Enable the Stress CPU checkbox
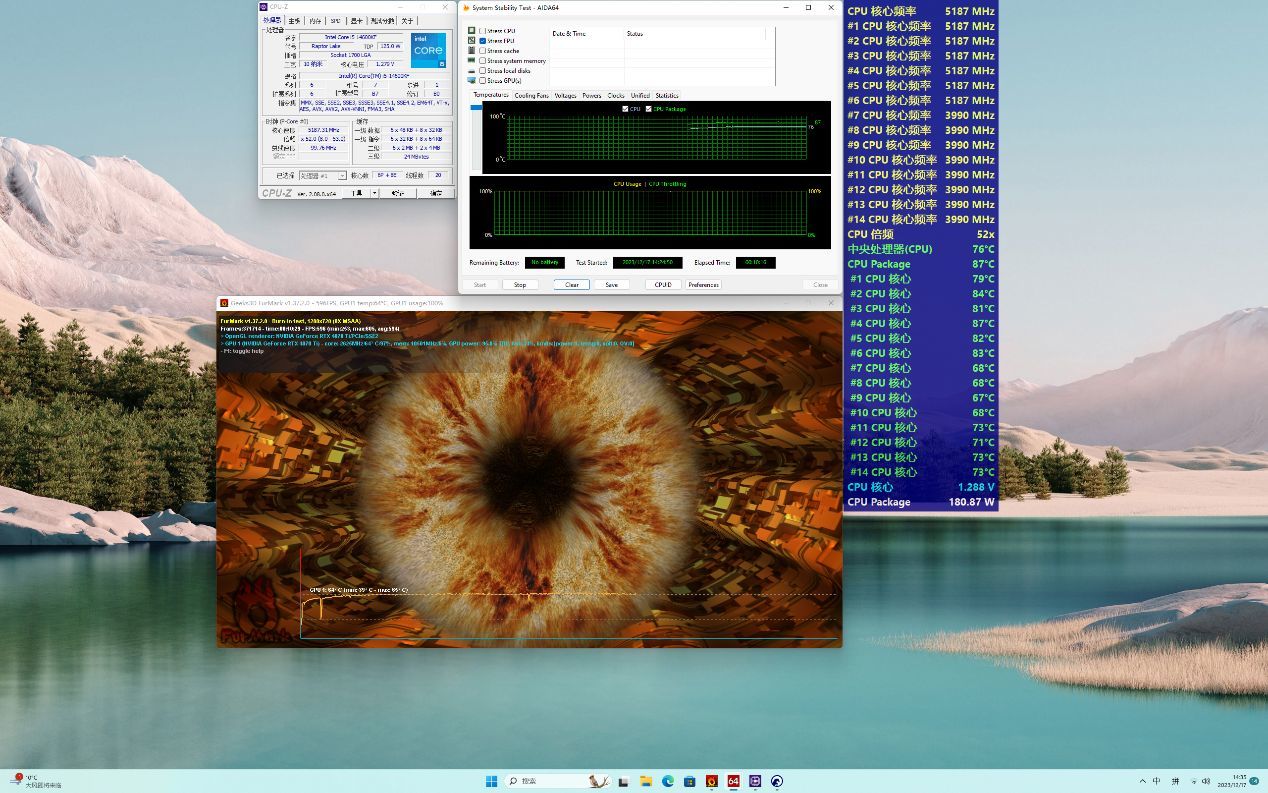This screenshot has width=1268, height=793. pos(483,31)
